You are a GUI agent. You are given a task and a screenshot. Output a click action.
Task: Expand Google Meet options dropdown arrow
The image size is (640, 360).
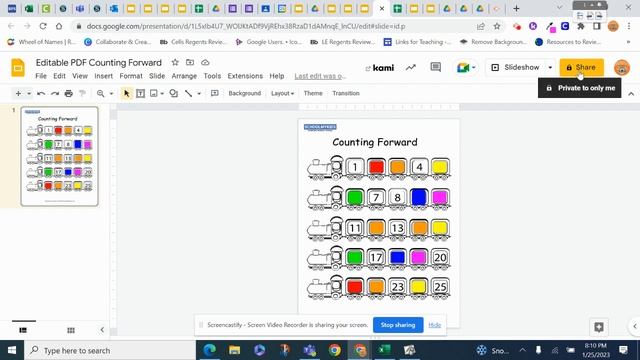coord(473,68)
